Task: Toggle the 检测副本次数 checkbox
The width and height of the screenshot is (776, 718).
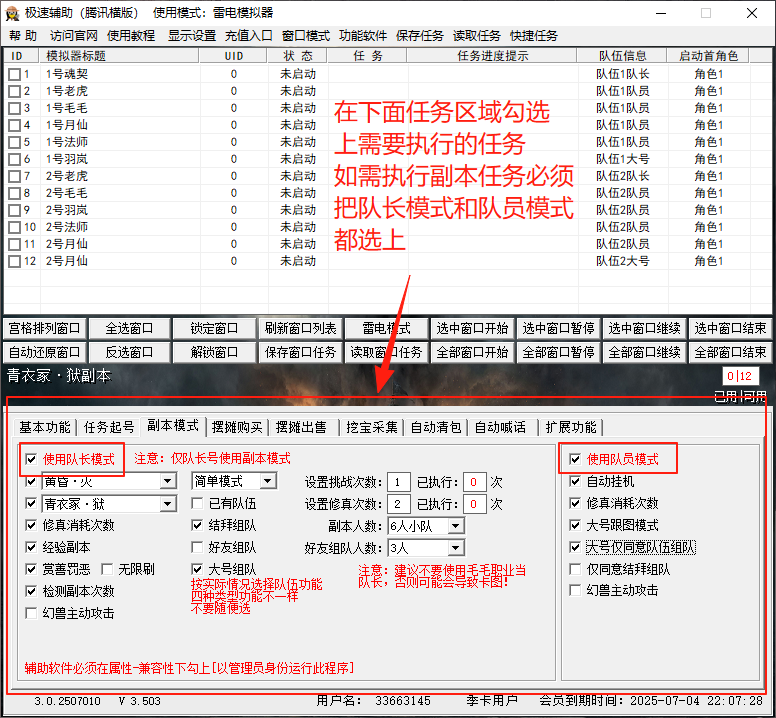Action: 31,591
